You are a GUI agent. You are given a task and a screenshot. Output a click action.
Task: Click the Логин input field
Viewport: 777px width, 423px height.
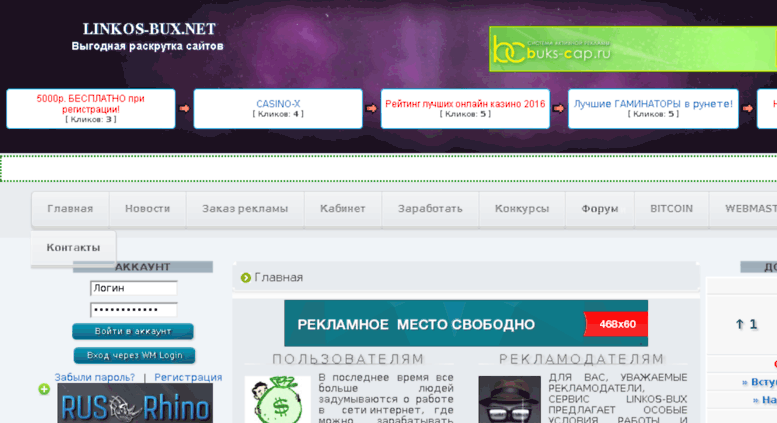[x=134, y=288]
